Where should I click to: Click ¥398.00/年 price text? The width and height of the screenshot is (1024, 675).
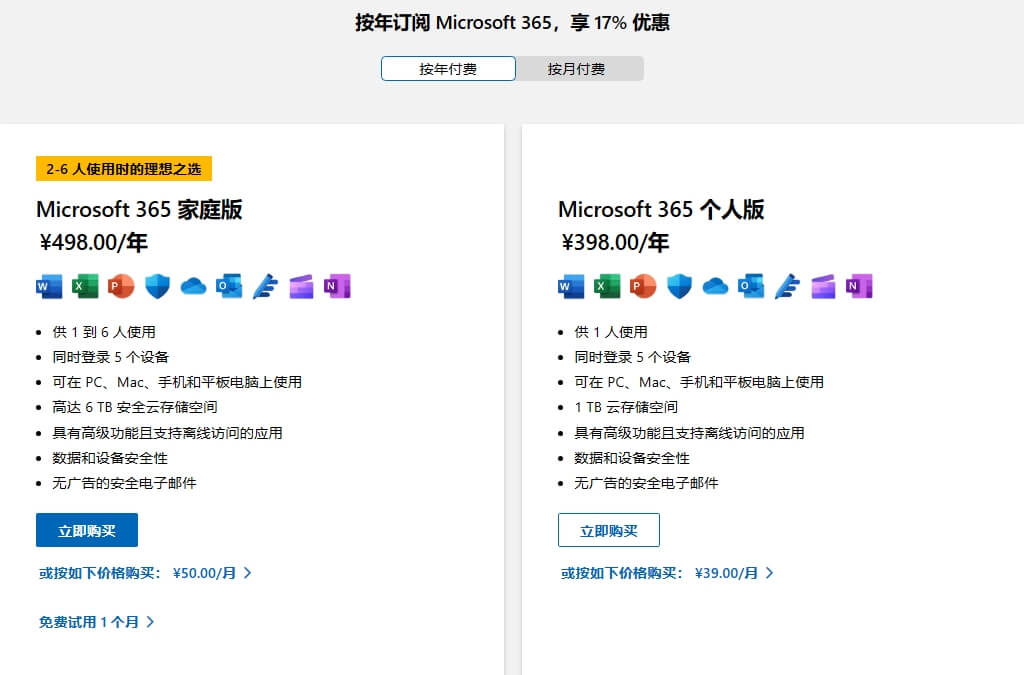[615, 243]
